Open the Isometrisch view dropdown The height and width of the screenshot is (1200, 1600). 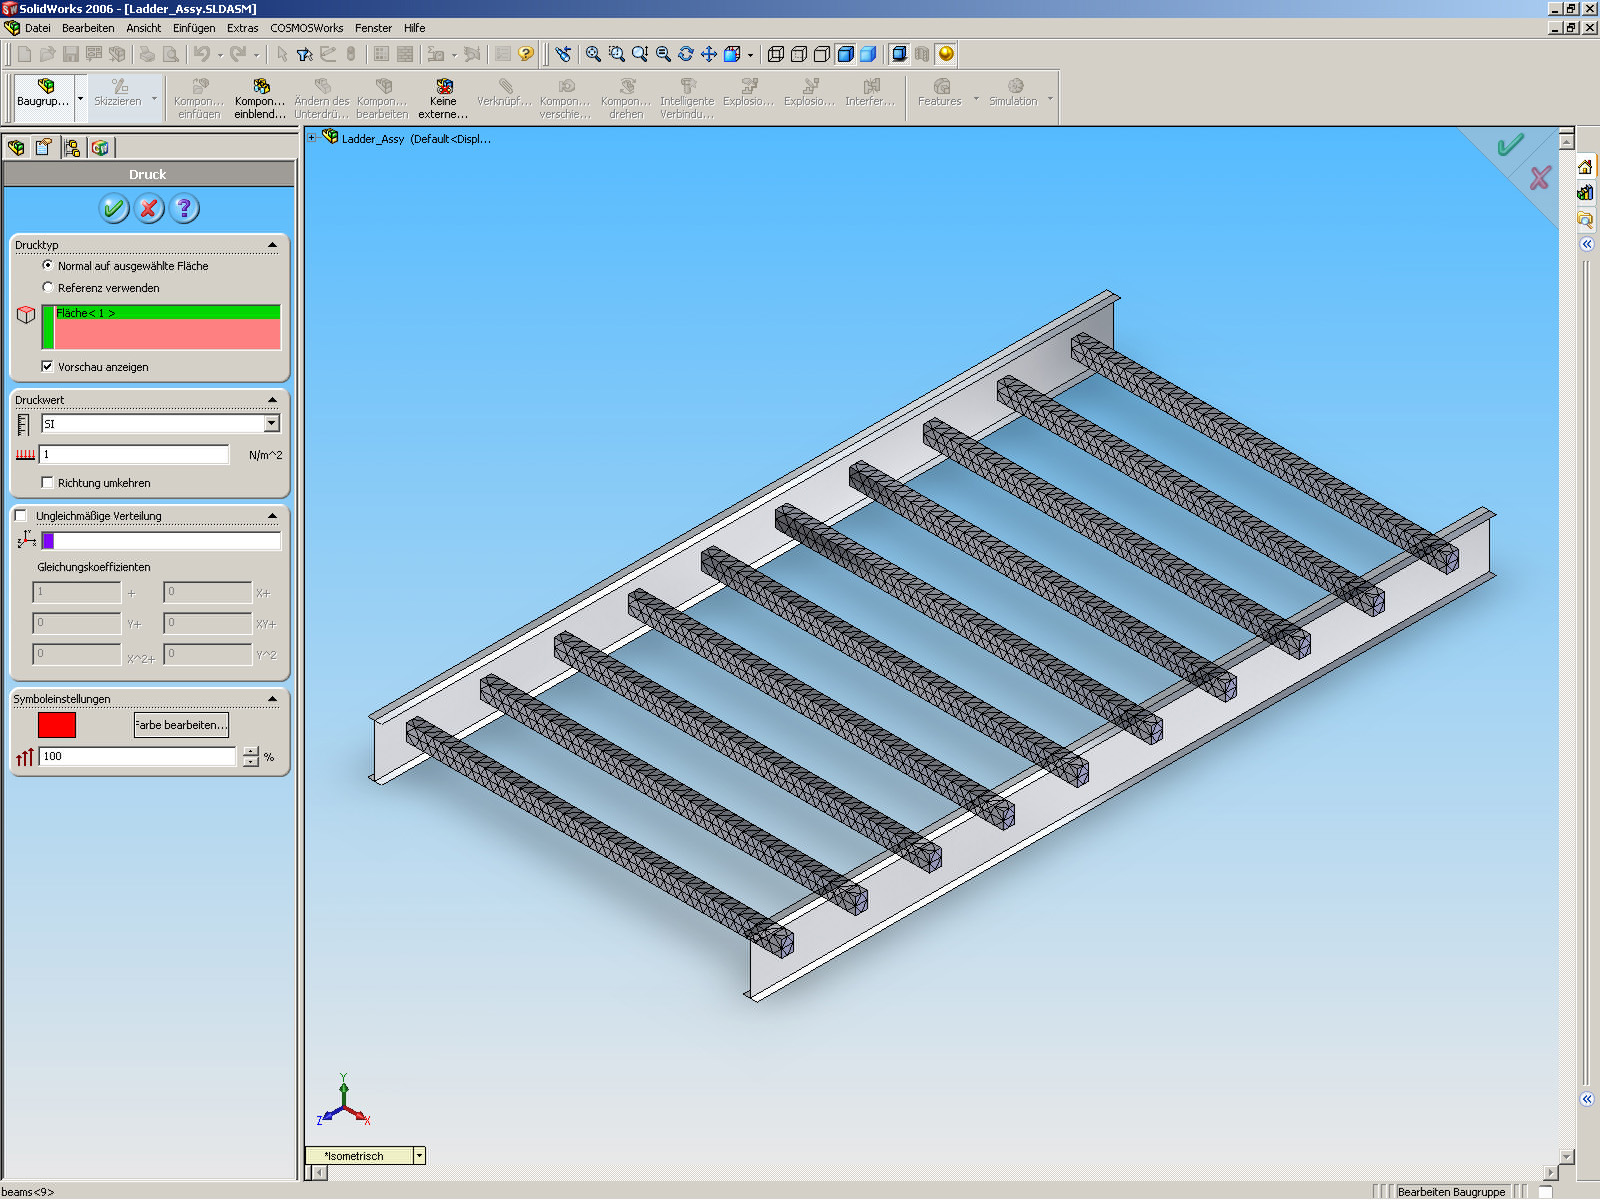pos(417,1155)
